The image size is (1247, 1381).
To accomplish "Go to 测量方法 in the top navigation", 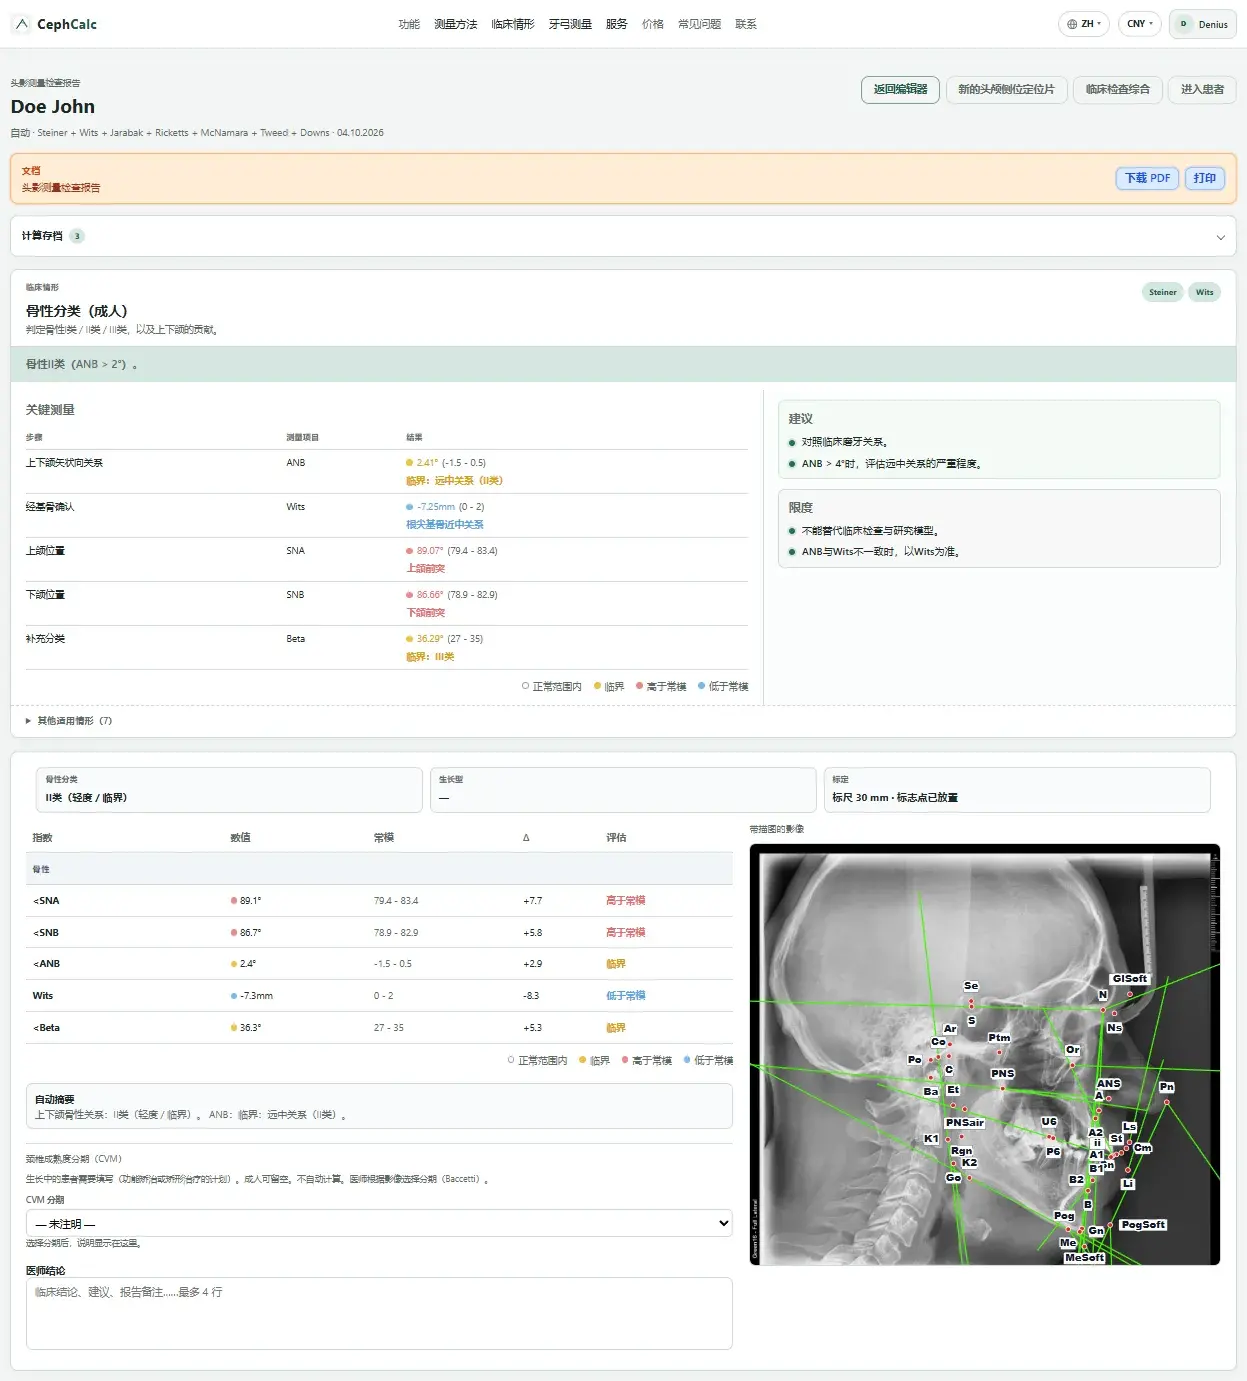I will coord(456,24).
